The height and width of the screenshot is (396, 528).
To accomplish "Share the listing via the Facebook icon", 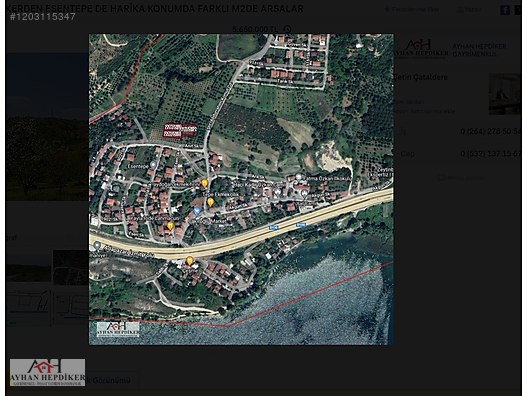I will tap(504, 10).
